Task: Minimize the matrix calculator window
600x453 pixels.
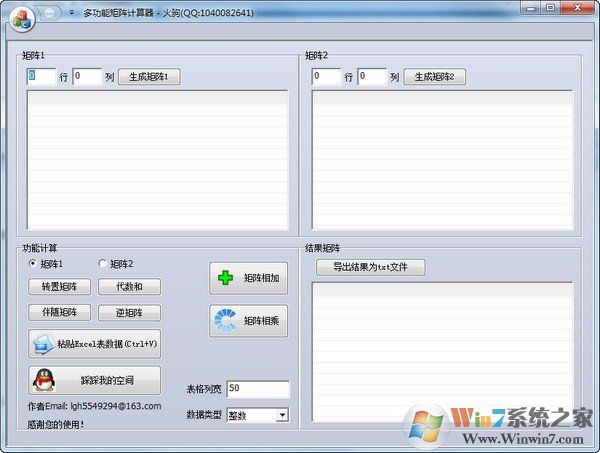Action: (x=530, y=8)
